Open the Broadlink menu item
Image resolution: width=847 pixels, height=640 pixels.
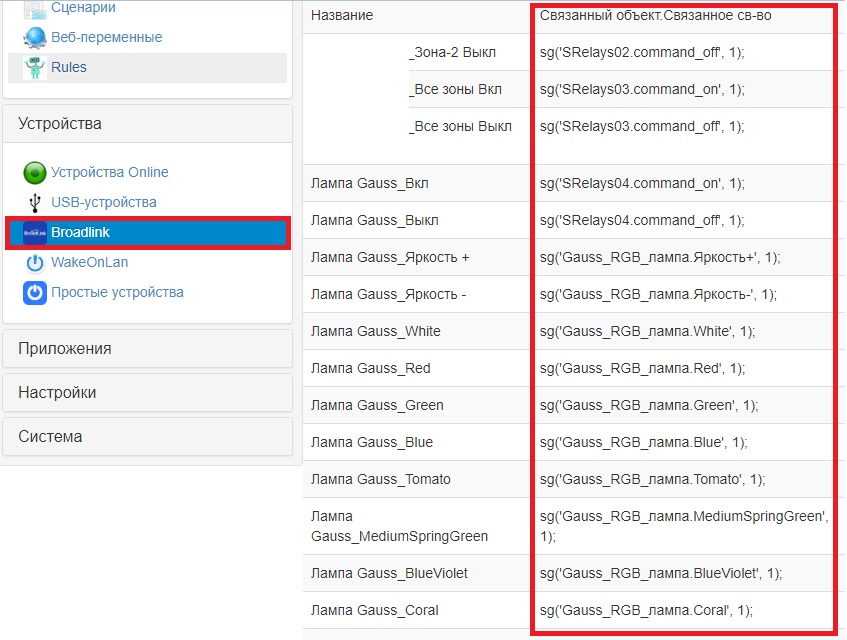pos(81,233)
